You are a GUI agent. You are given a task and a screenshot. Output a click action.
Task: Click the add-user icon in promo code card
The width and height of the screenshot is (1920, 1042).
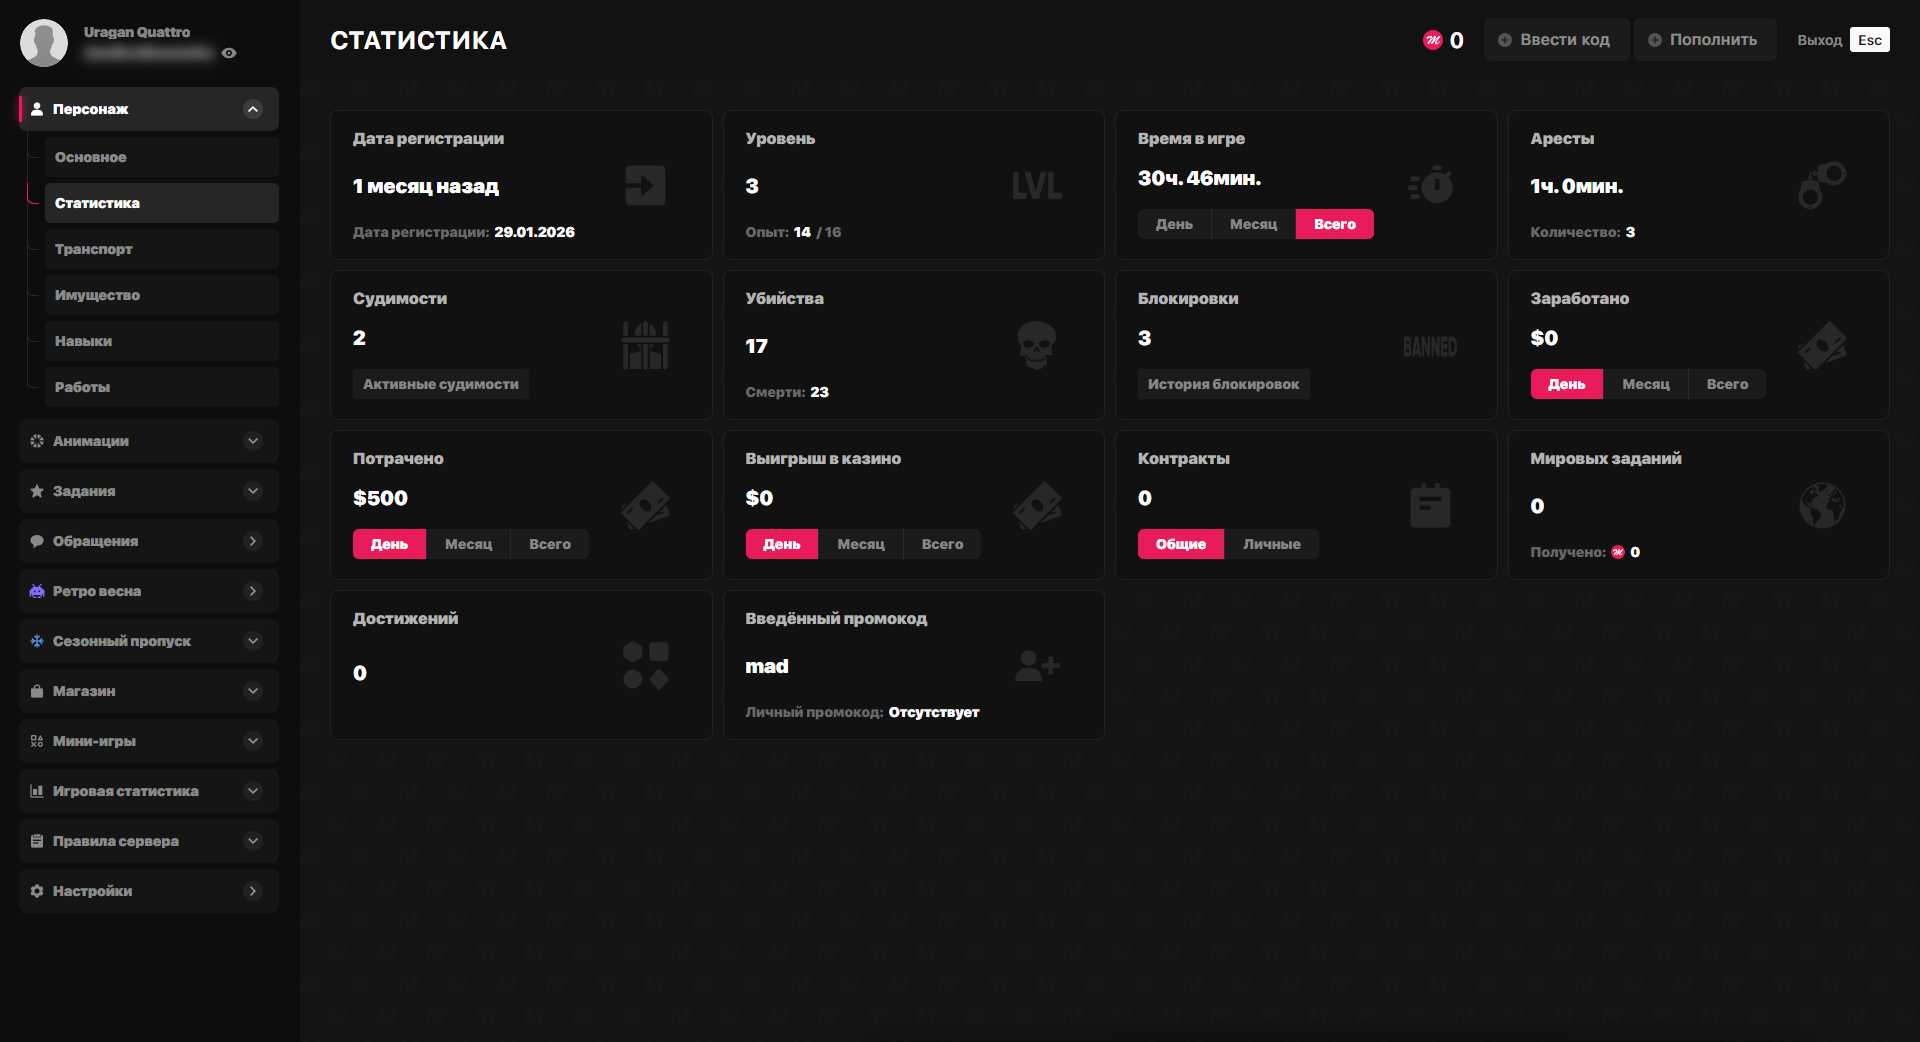1036,665
